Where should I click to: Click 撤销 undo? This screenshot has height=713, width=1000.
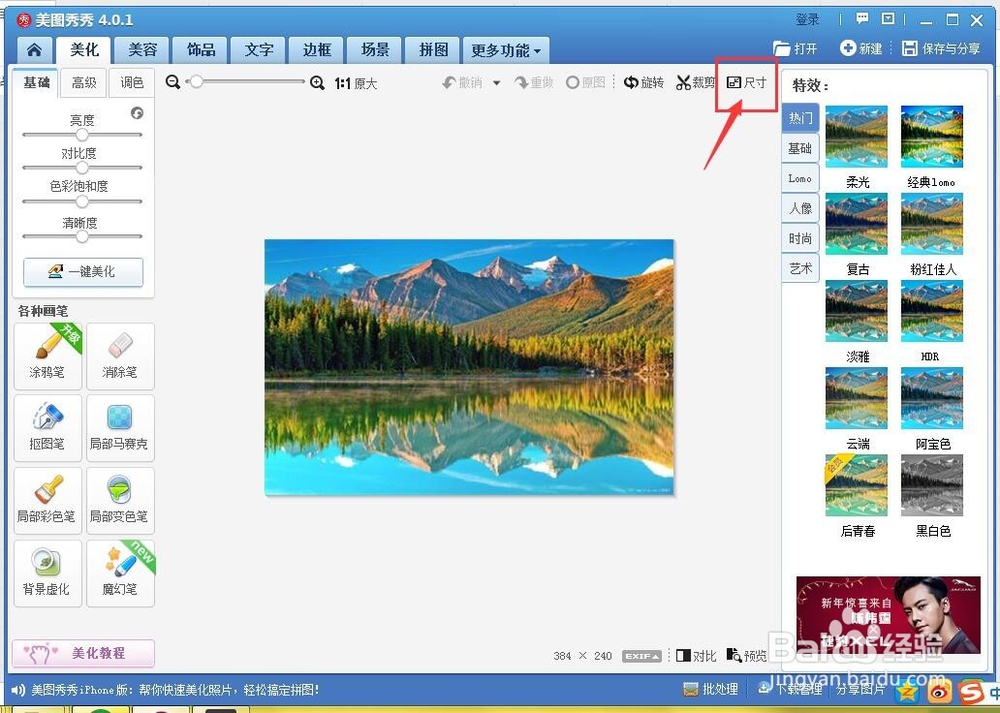(x=463, y=83)
